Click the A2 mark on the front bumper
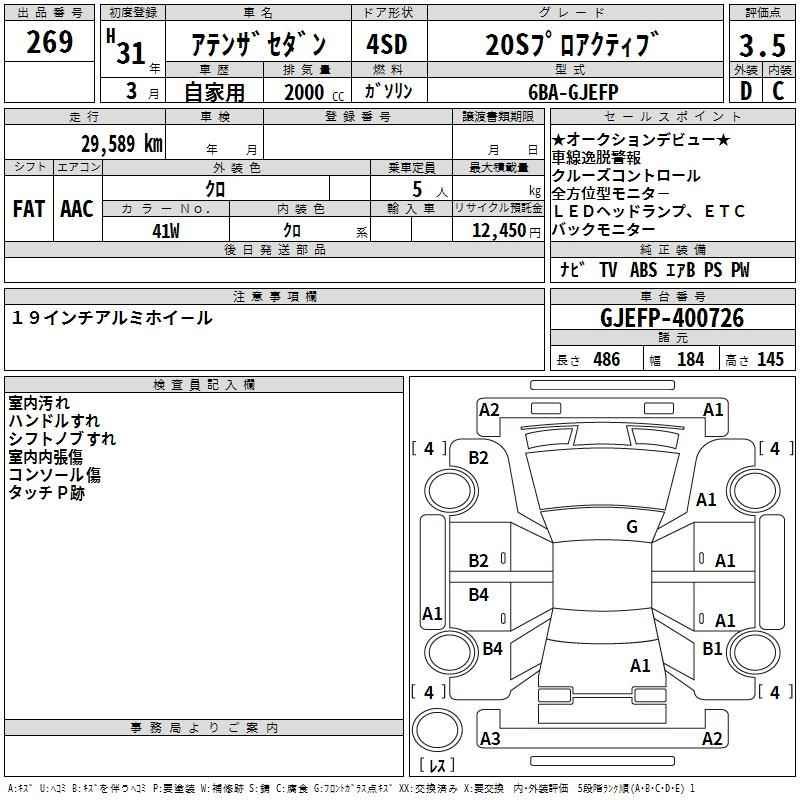 pyautogui.click(x=489, y=410)
